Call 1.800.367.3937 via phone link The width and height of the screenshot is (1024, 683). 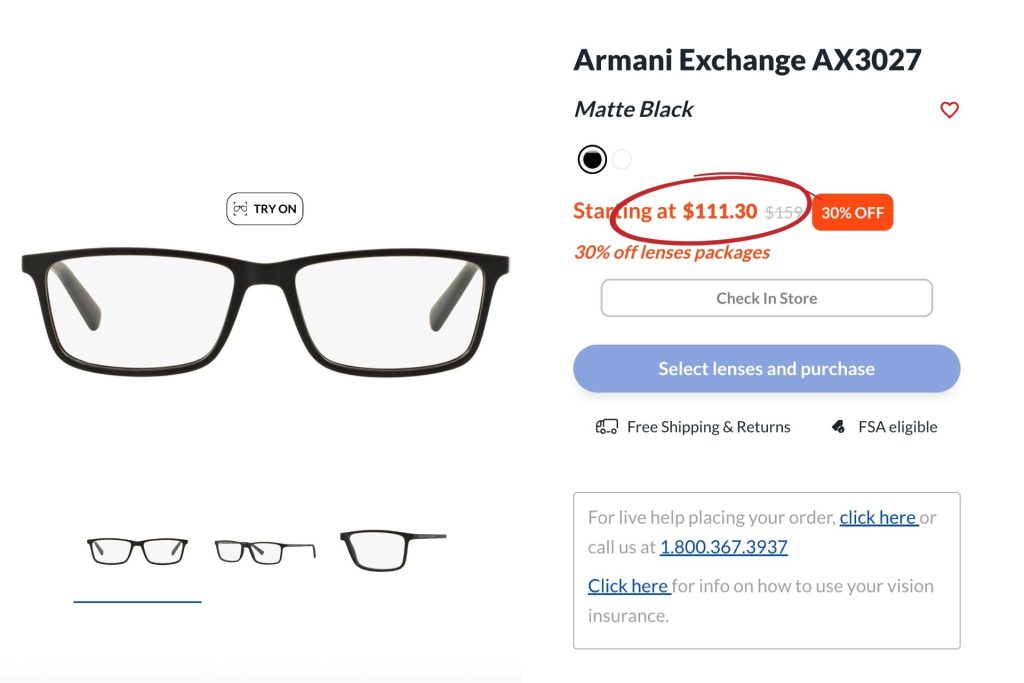pos(723,547)
